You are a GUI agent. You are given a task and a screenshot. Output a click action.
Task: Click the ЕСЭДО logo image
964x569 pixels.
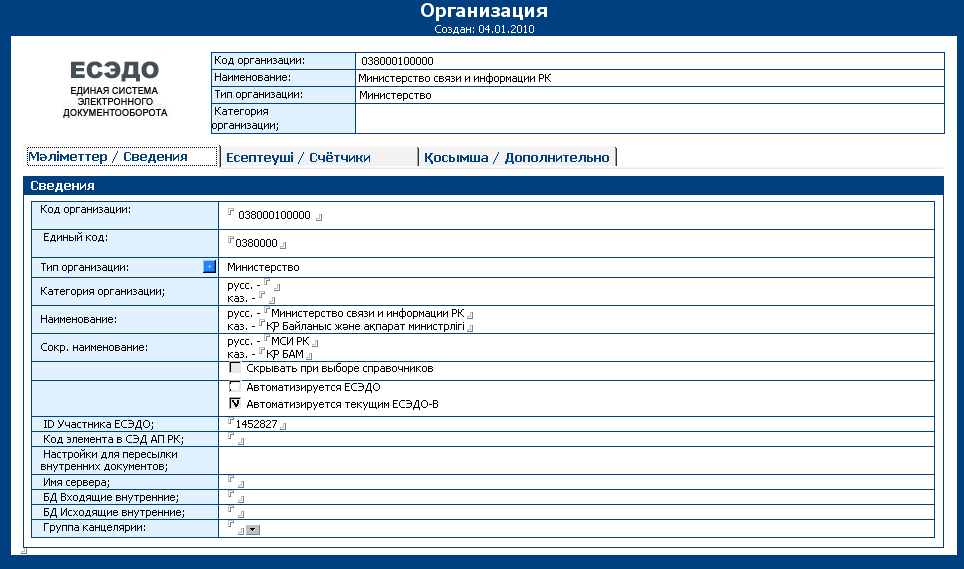pos(114,87)
